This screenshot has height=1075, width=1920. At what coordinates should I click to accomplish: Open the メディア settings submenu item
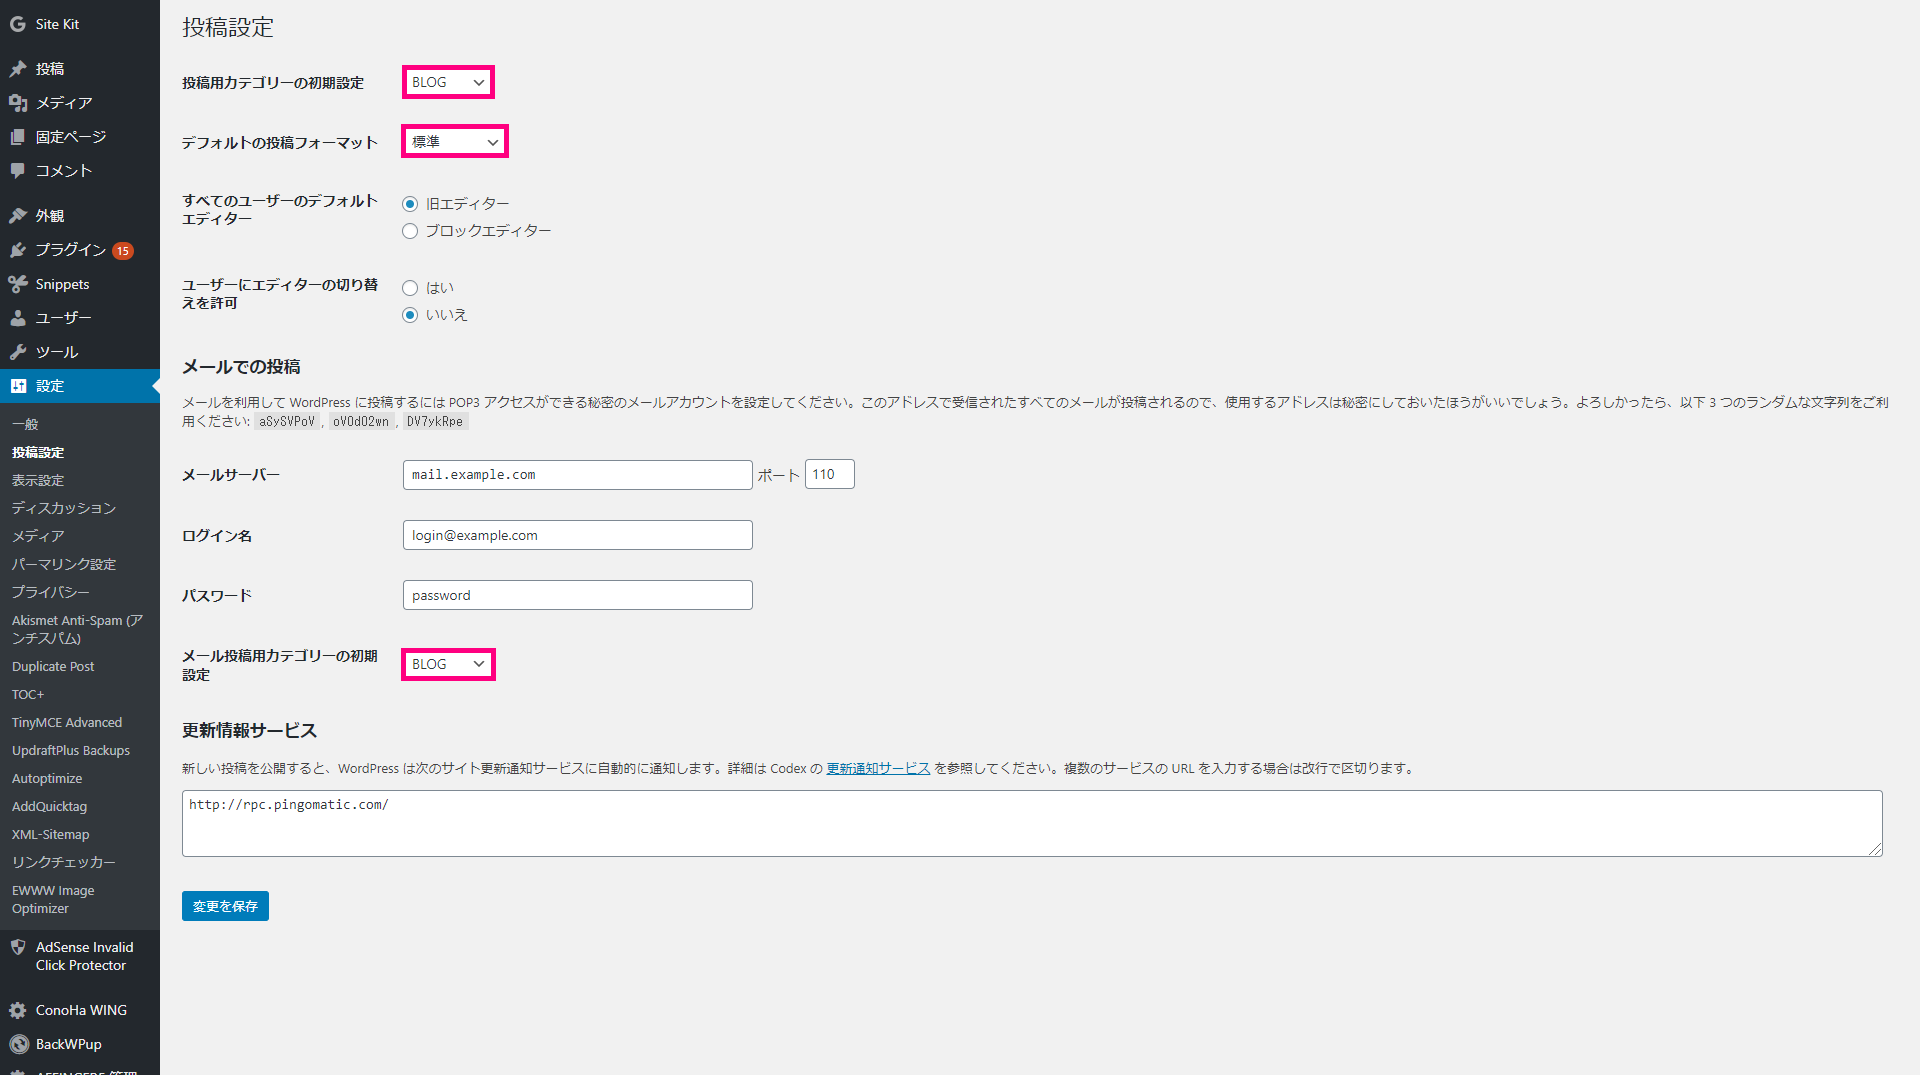coord(38,536)
